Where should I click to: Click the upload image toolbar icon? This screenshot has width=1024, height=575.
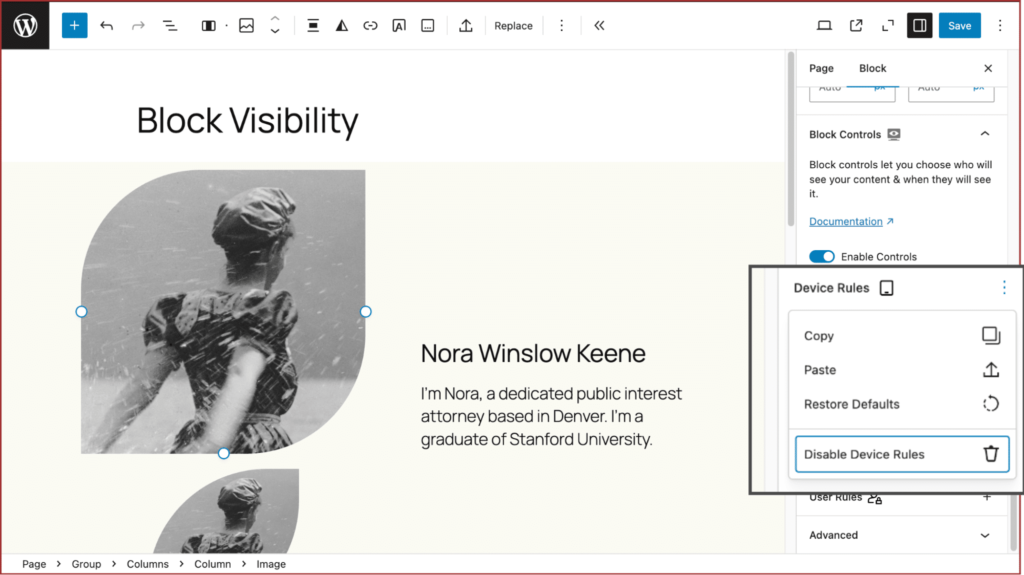[465, 26]
